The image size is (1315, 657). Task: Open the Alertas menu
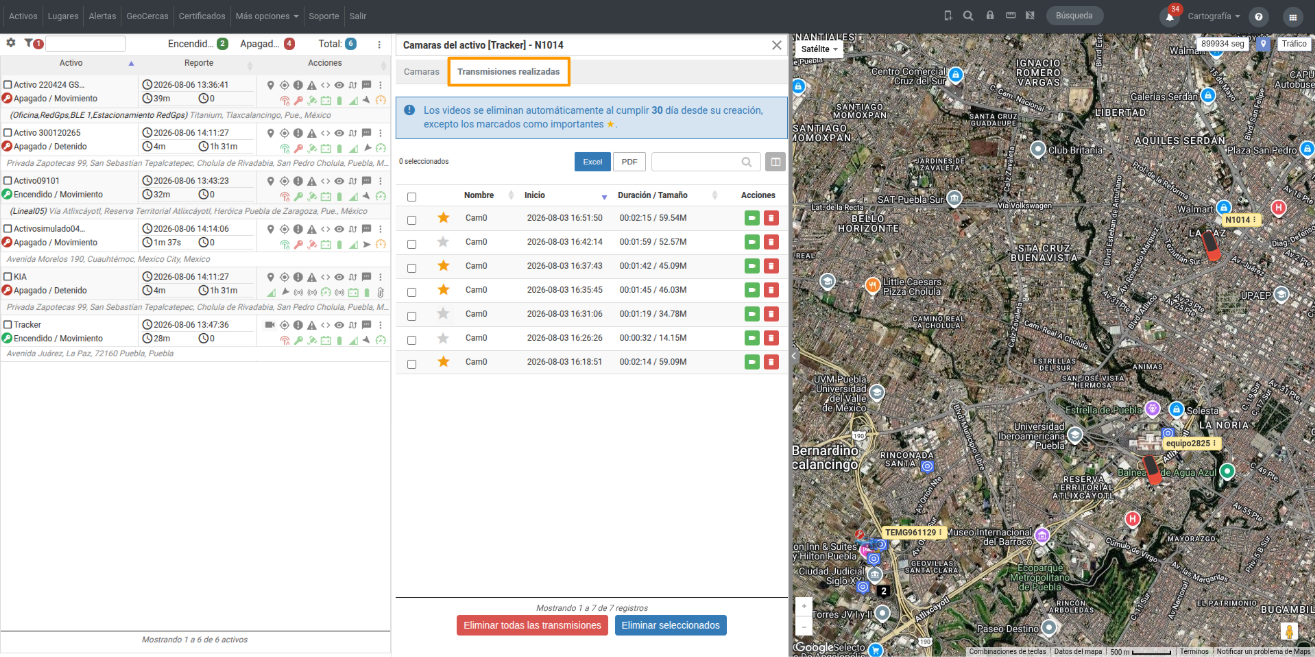(102, 16)
